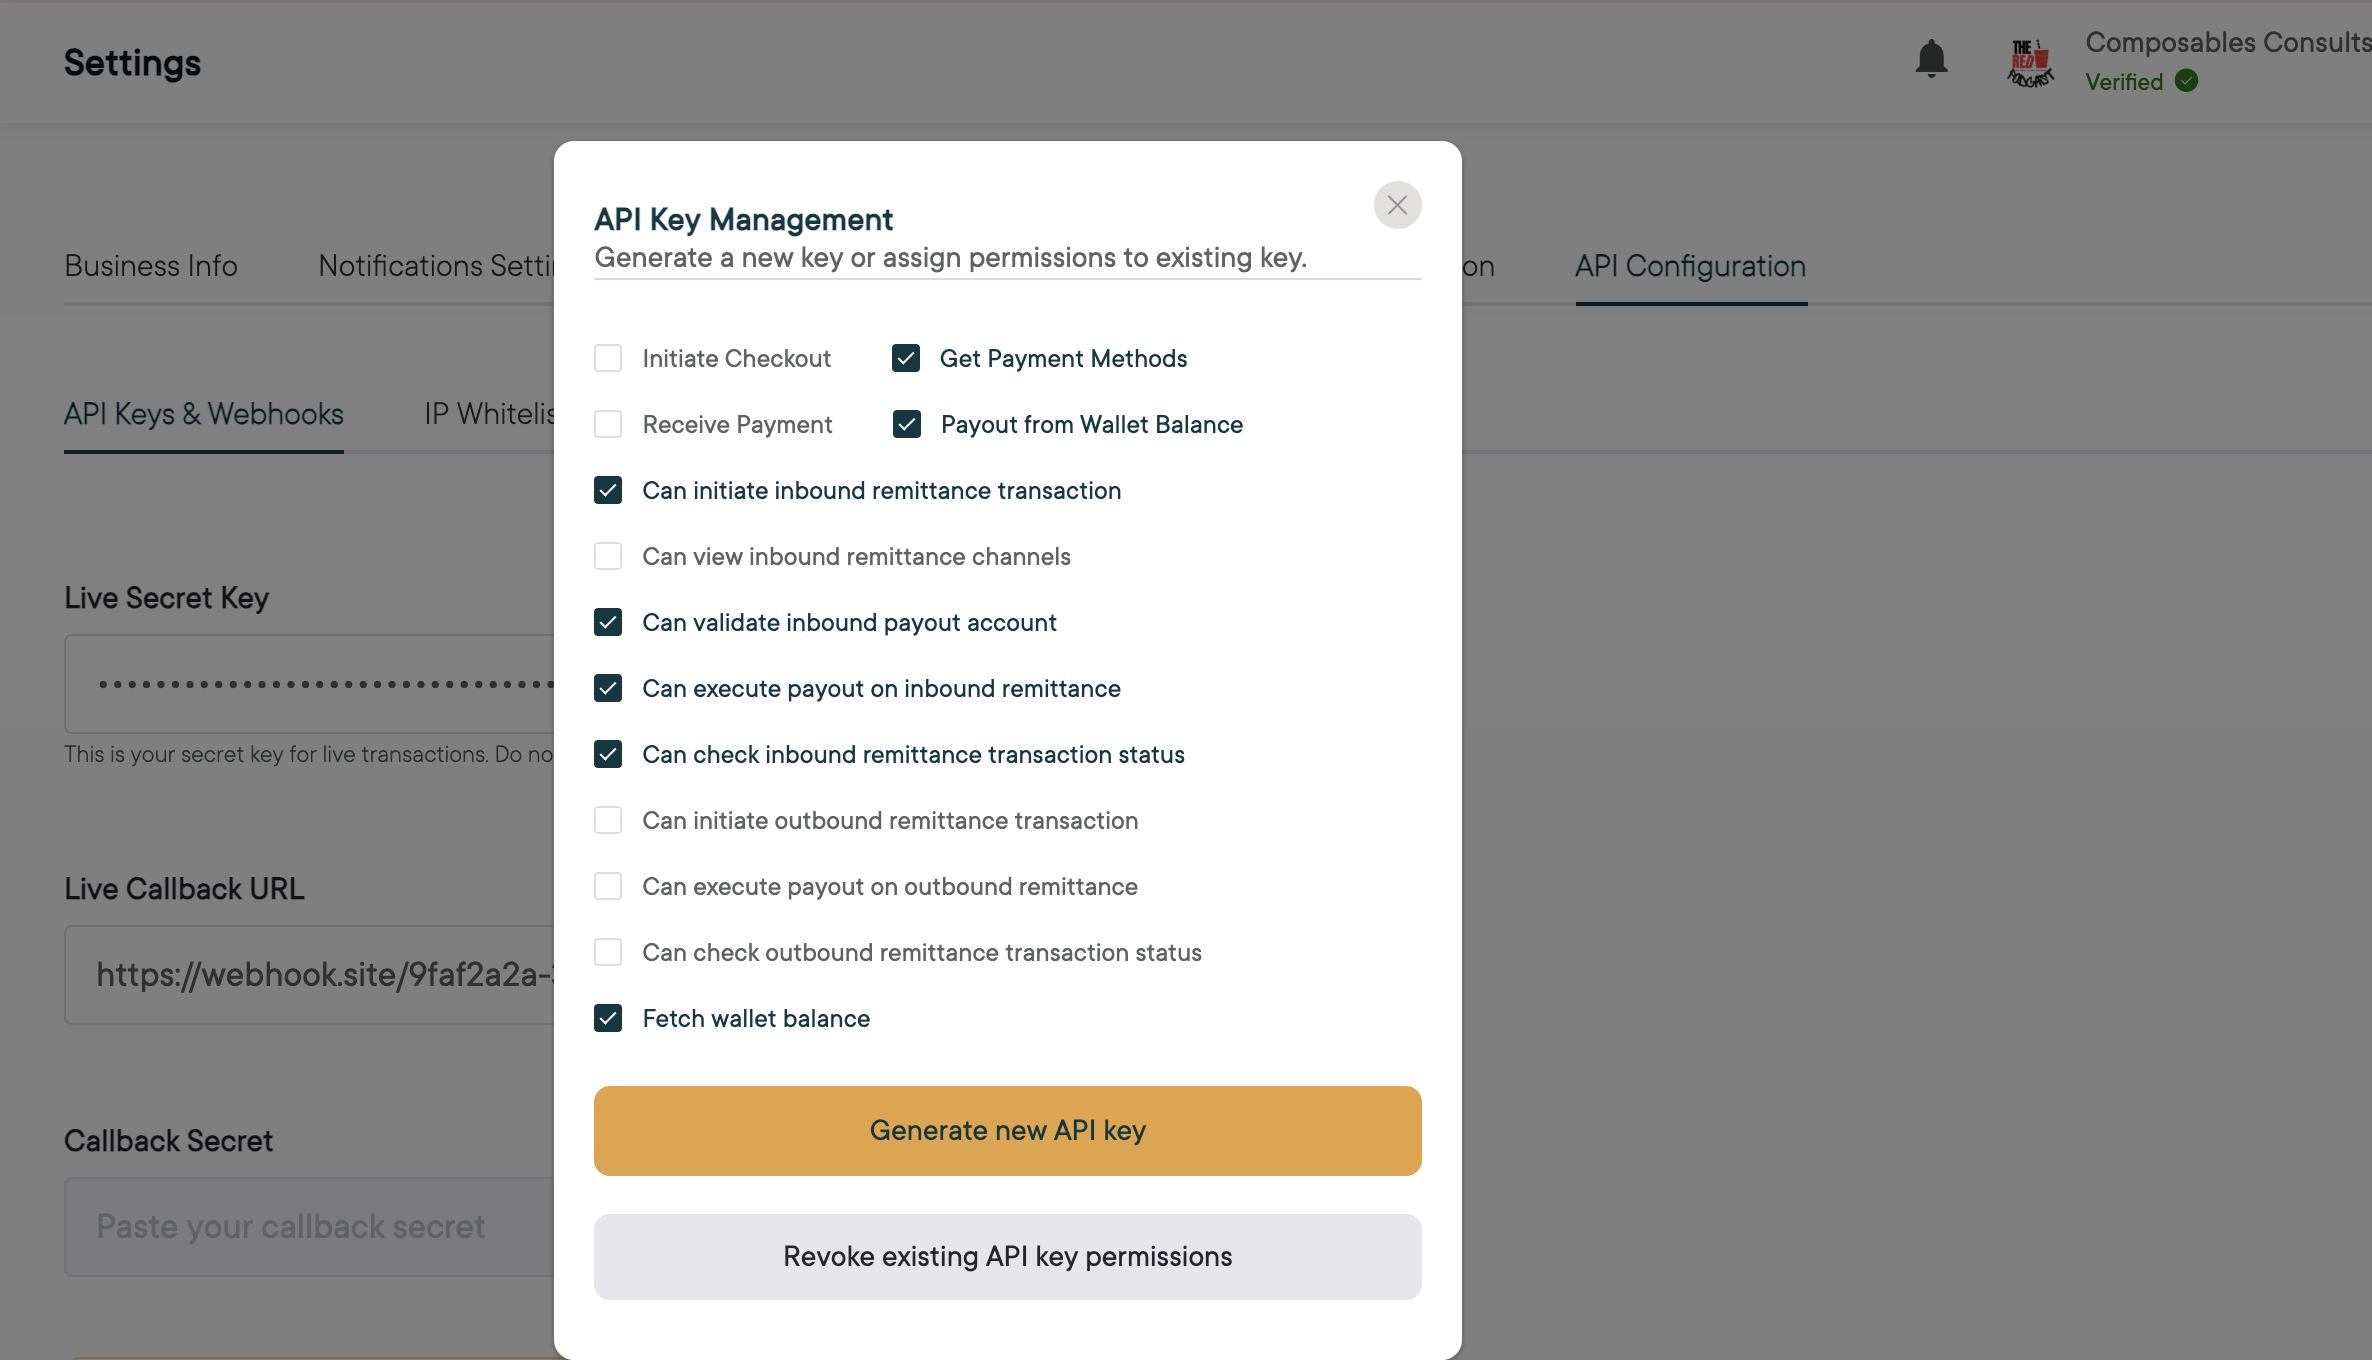Disable Can initiate inbound remittance transaction
Viewport: 2372px width, 1360px height.
coord(608,490)
